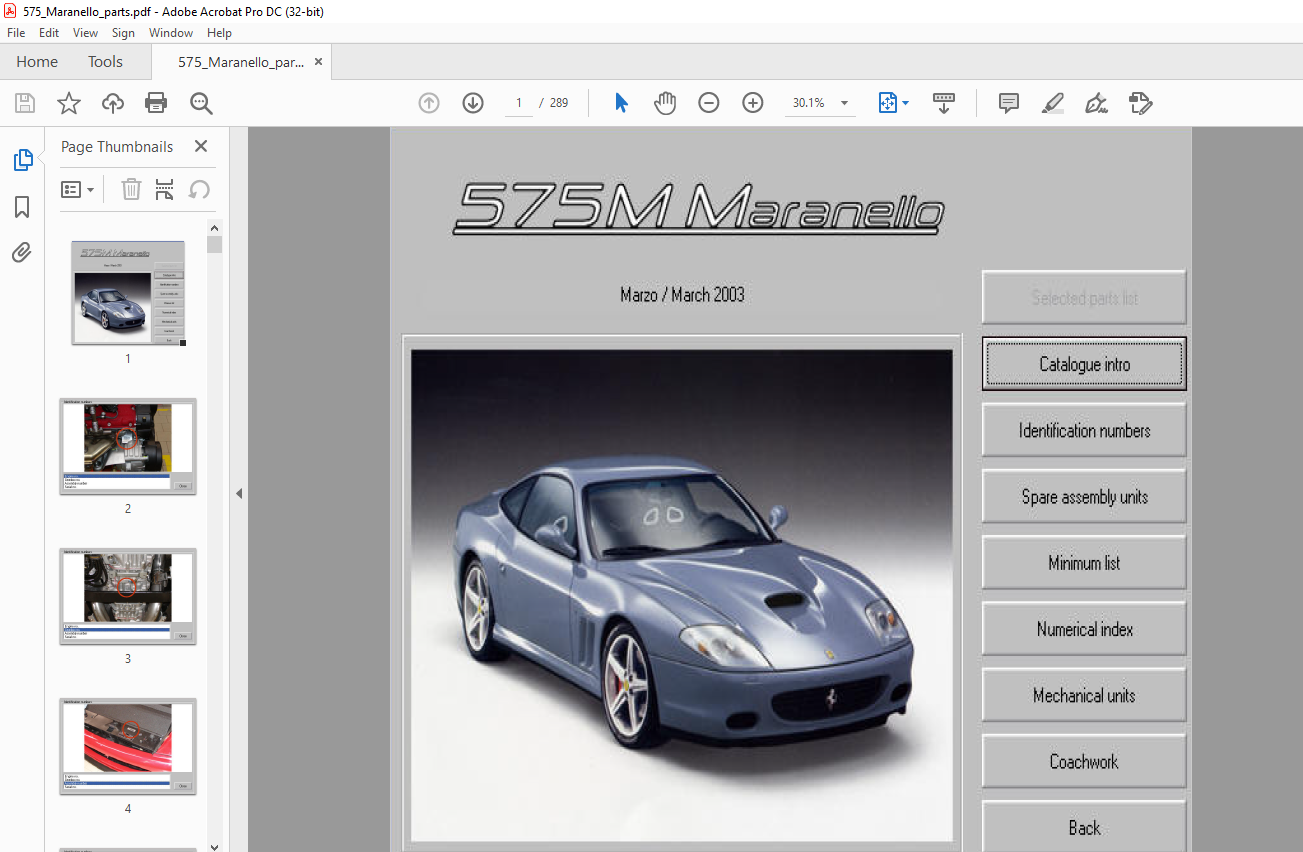Choose the Selection arrow tool
Viewport: 1303px width, 852px height.
(621, 103)
